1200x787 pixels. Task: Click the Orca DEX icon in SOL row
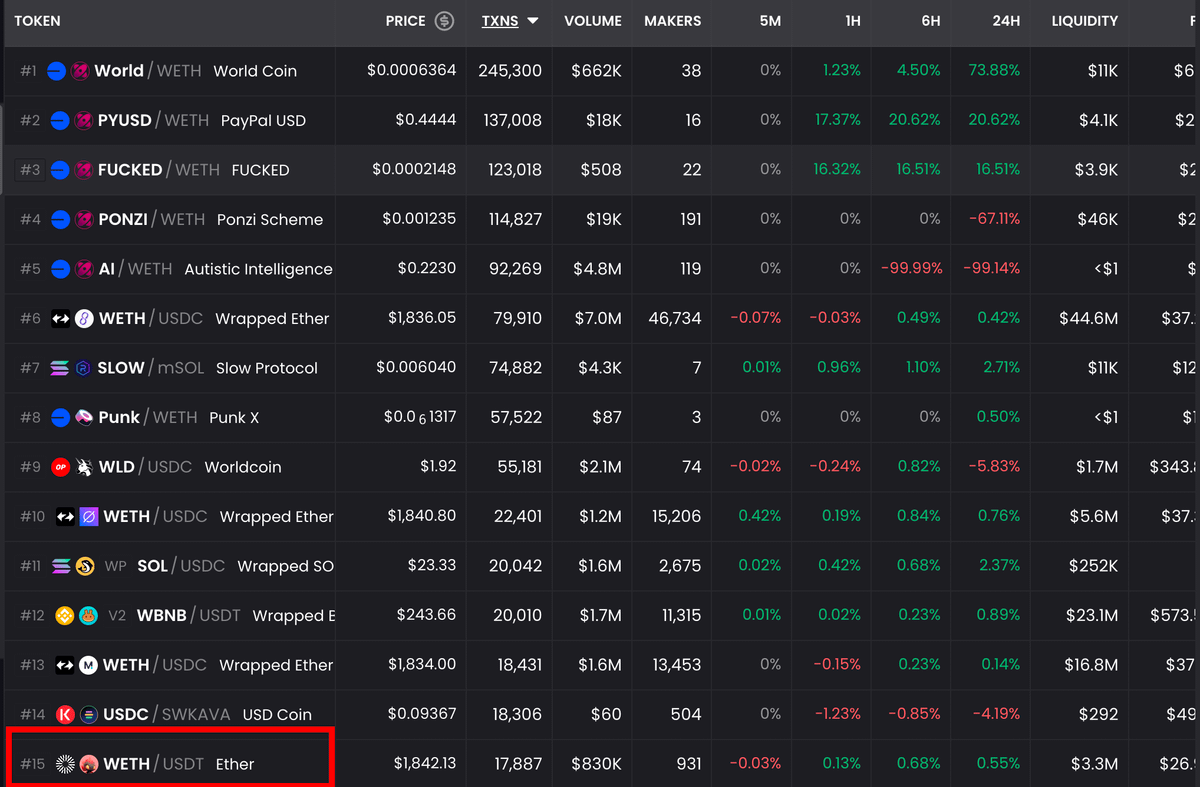[x=84, y=566]
